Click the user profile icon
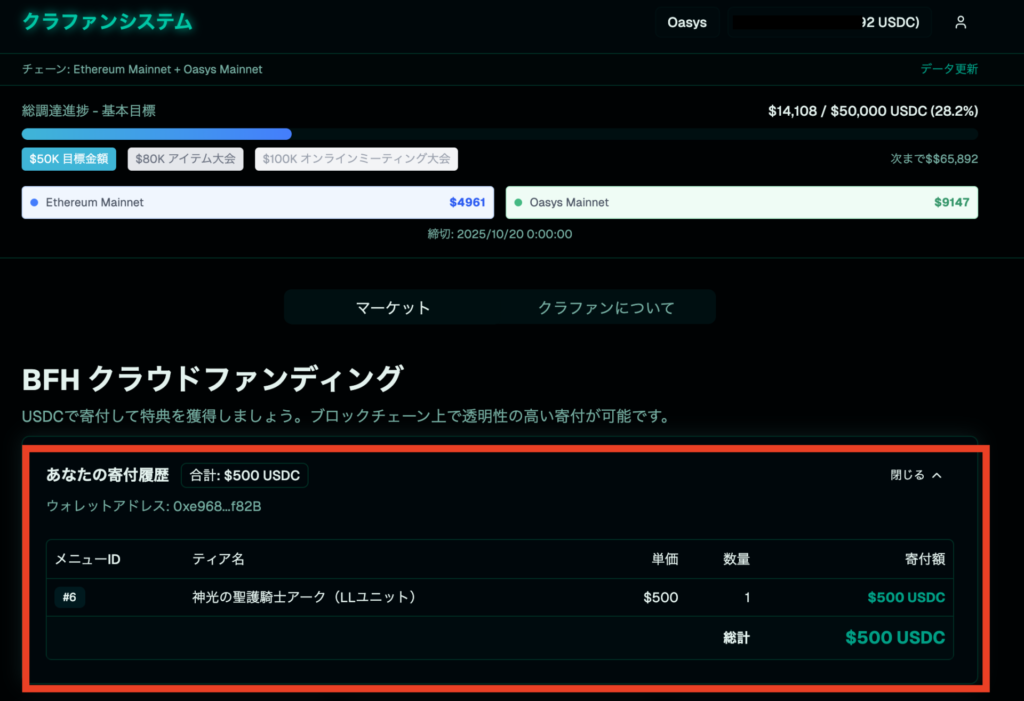 click(x=960, y=22)
